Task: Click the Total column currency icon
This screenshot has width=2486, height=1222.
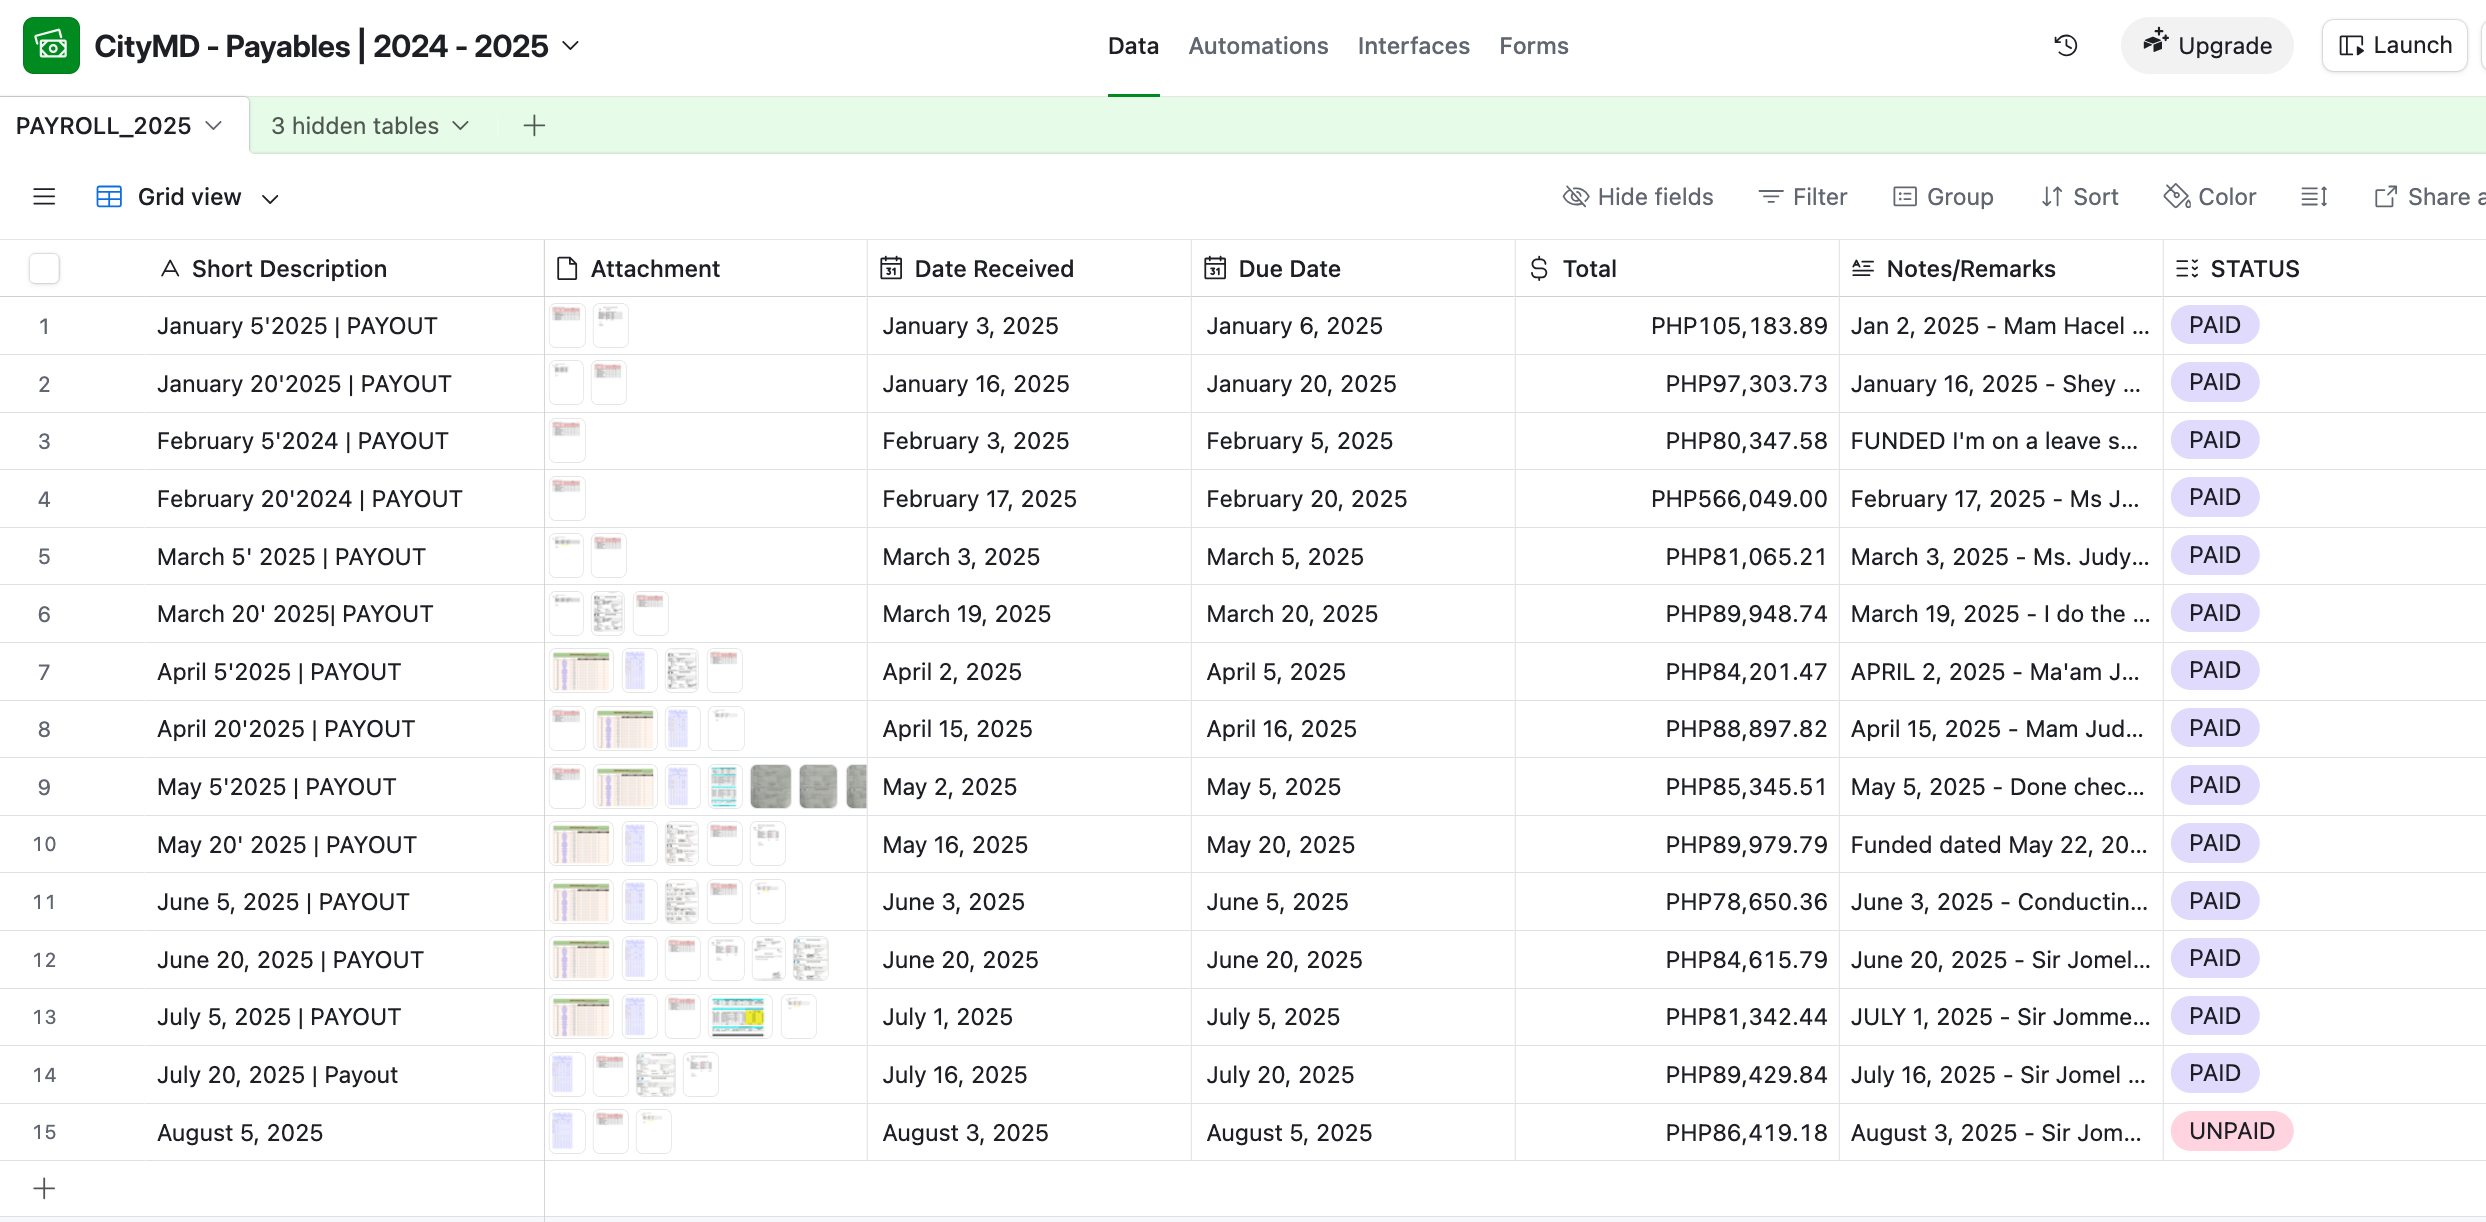Action: coord(1539,269)
